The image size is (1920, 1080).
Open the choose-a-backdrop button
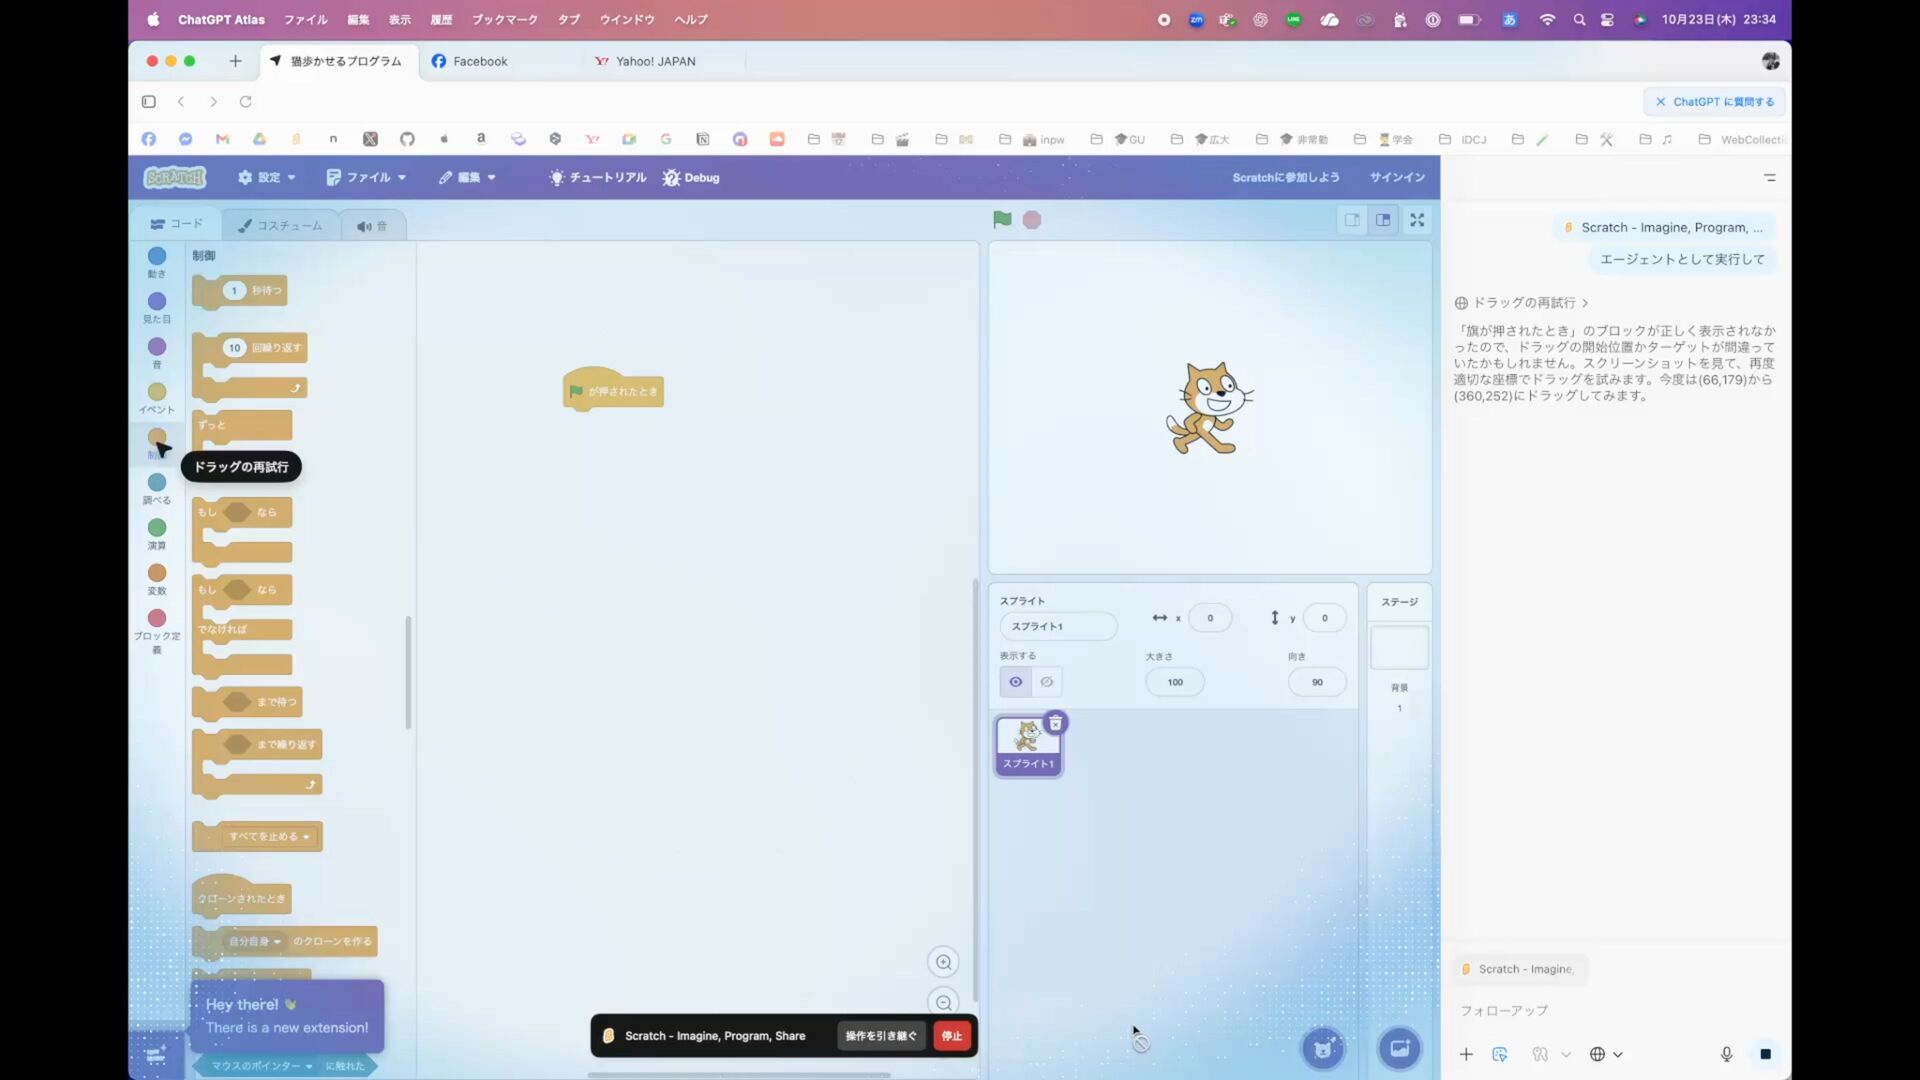click(1399, 1048)
